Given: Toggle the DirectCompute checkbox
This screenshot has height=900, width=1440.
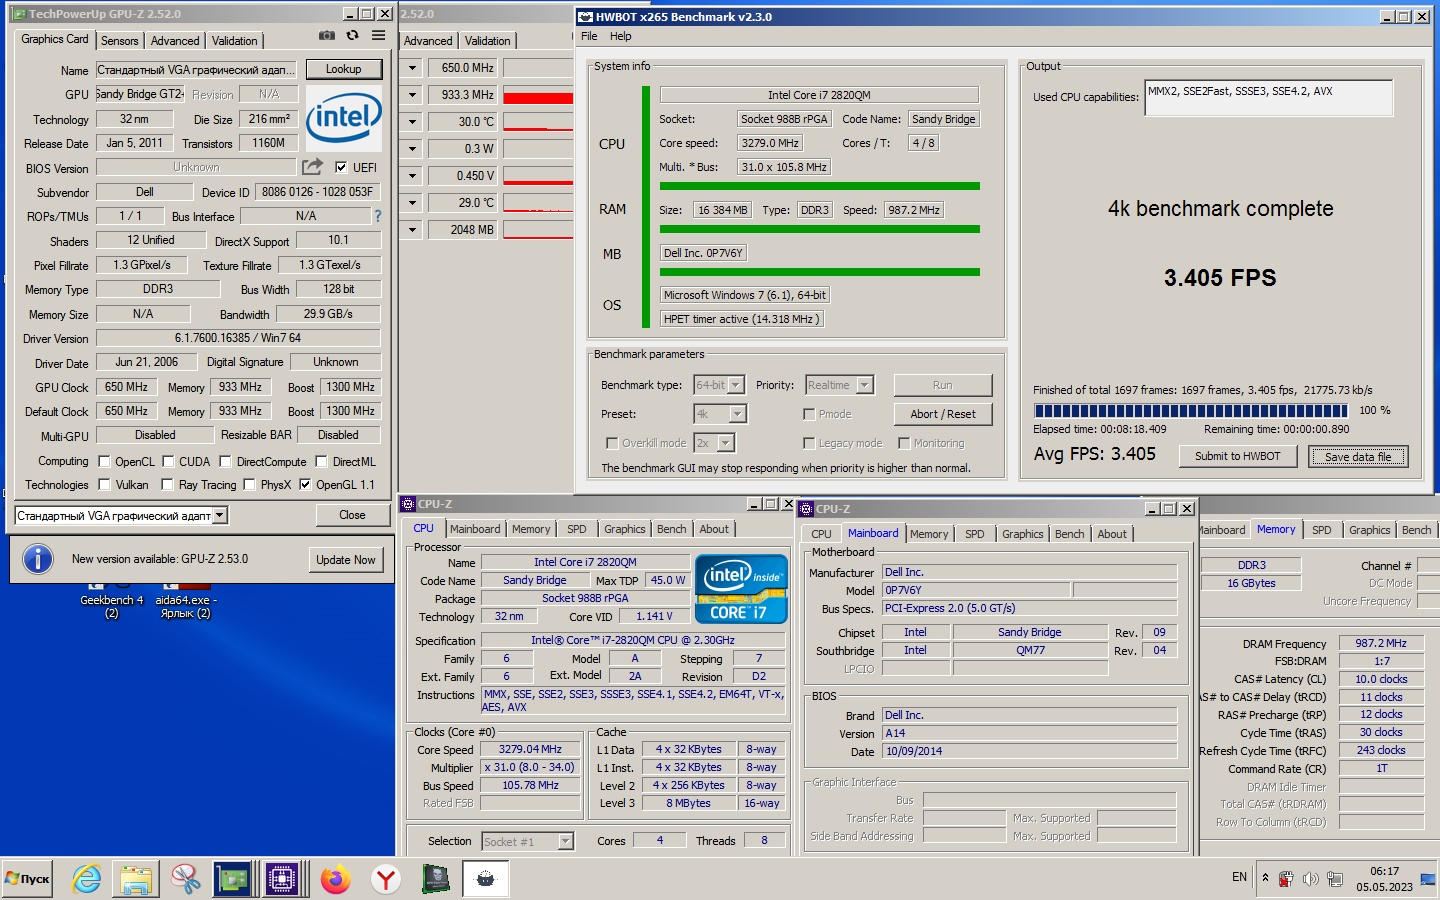Looking at the screenshot, I should pos(225,462).
